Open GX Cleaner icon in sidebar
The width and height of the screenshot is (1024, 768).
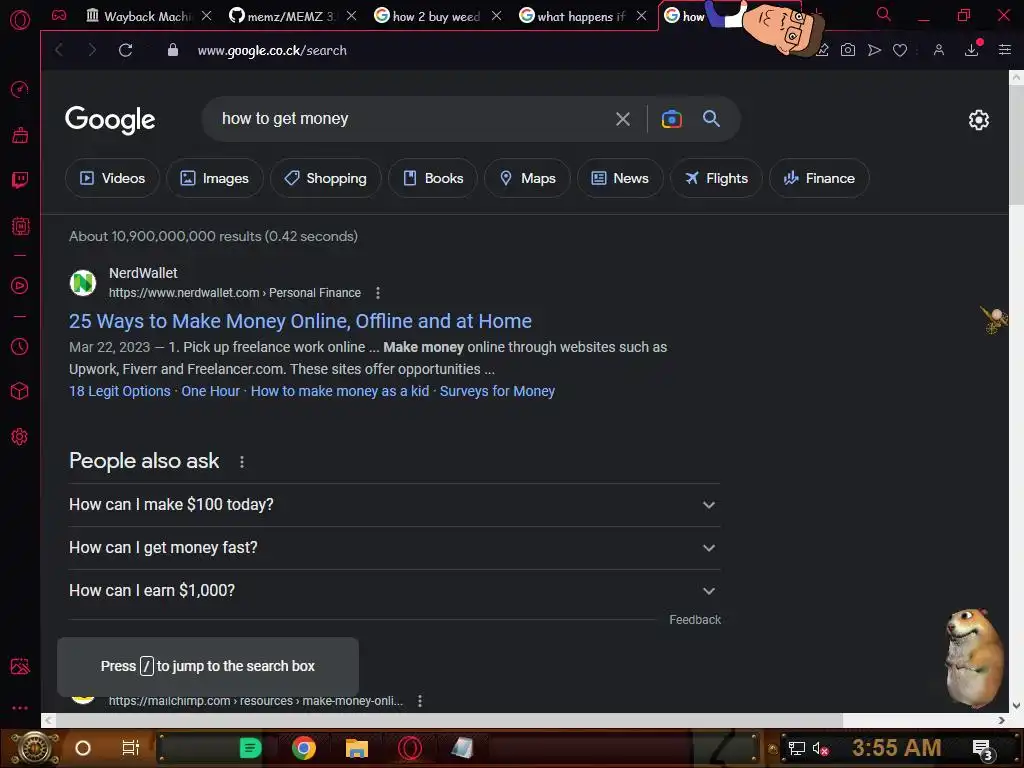pyautogui.click(x=20, y=135)
